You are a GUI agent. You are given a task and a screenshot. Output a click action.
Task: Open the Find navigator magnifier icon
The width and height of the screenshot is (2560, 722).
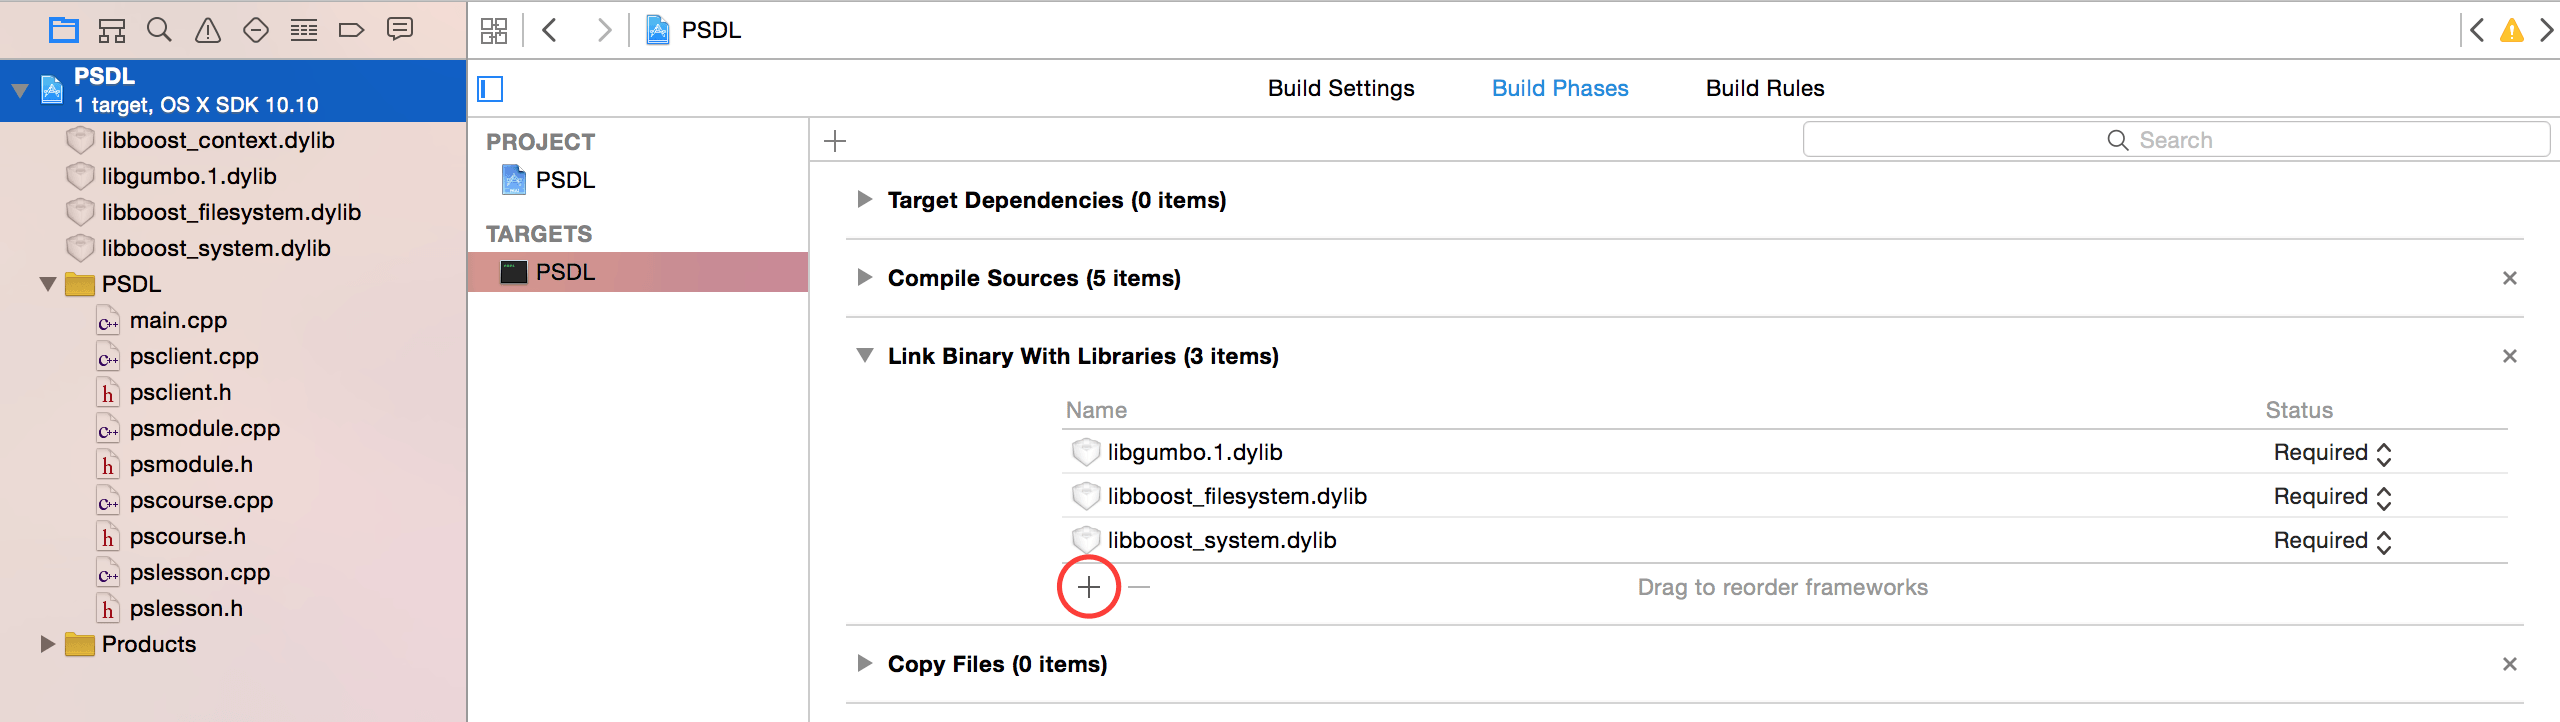coord(159,30)
